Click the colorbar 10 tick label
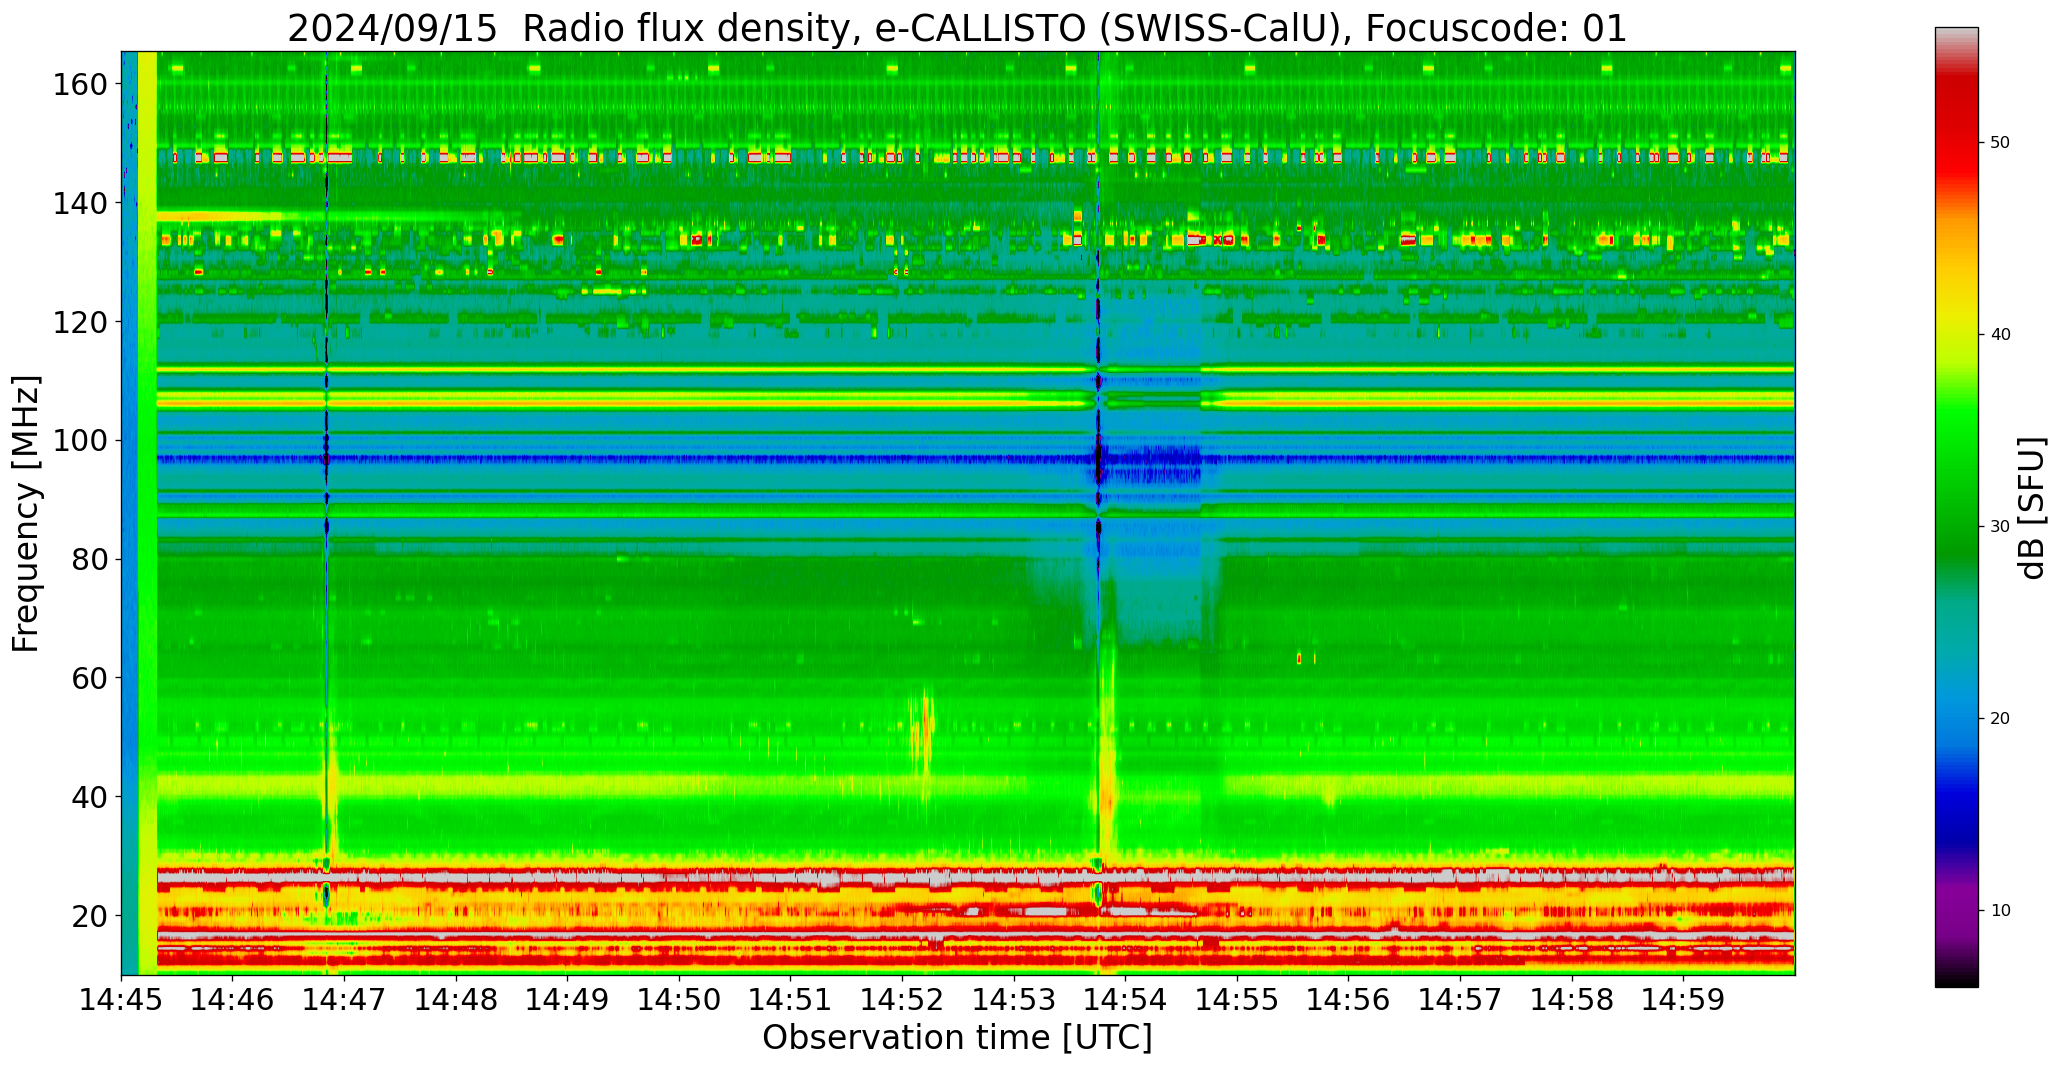The height and width of the screenshot is (1067, 2062). tap(2000, 911)
